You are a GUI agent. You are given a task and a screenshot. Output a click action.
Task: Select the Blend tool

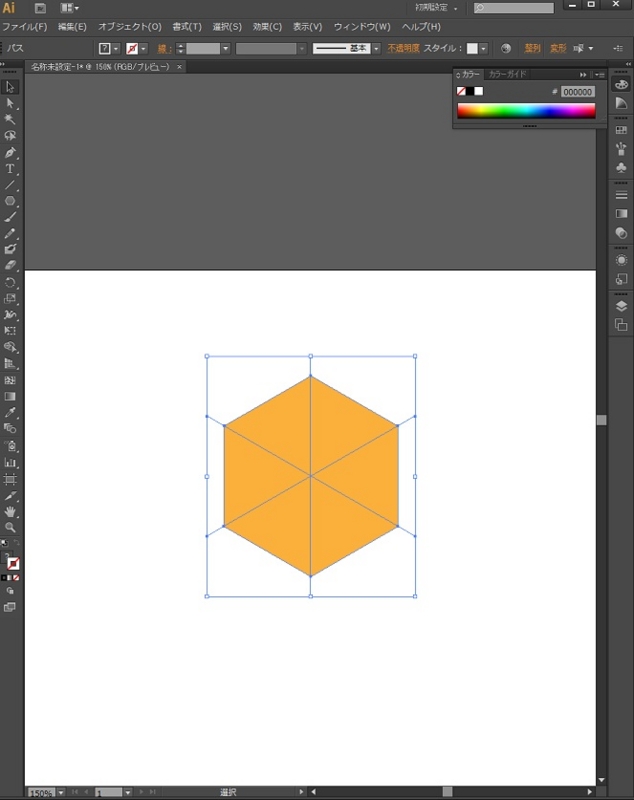coord(10,429)
